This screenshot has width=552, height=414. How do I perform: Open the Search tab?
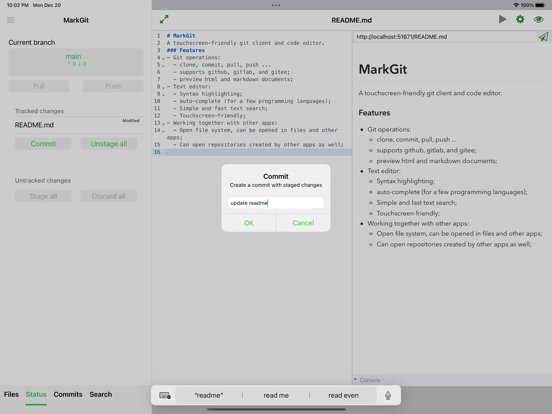101,394
